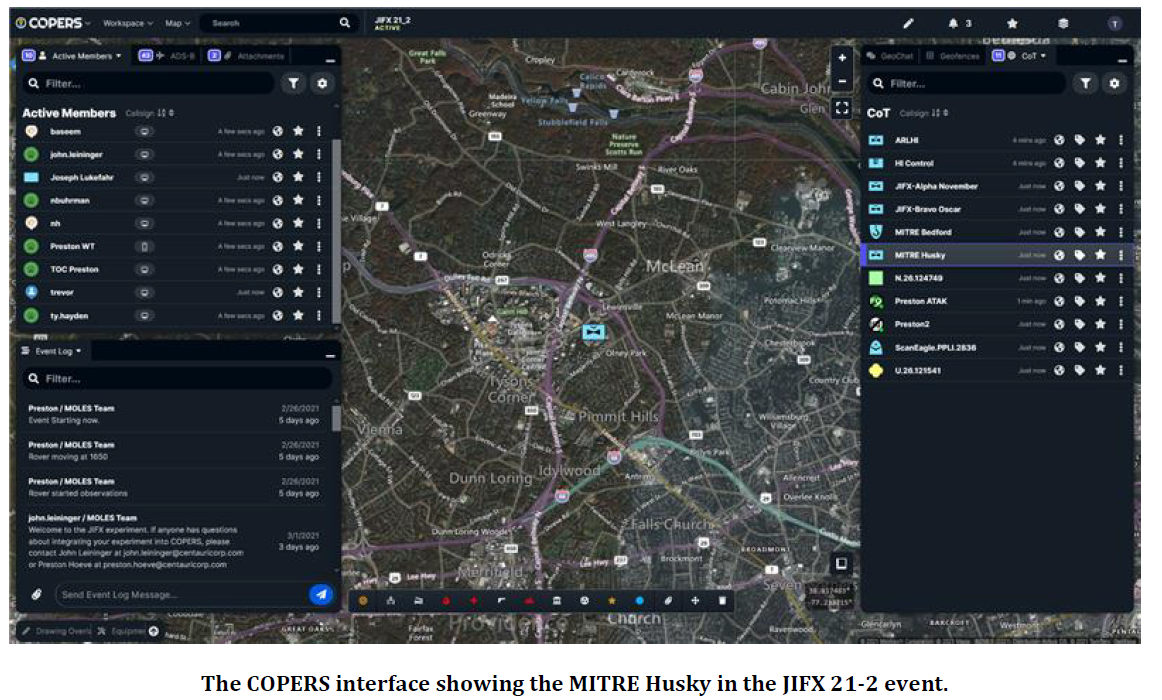Toggle baseem member status switch
The width and height of the screenshot is (1162, 700).
(x=145, y=131)
